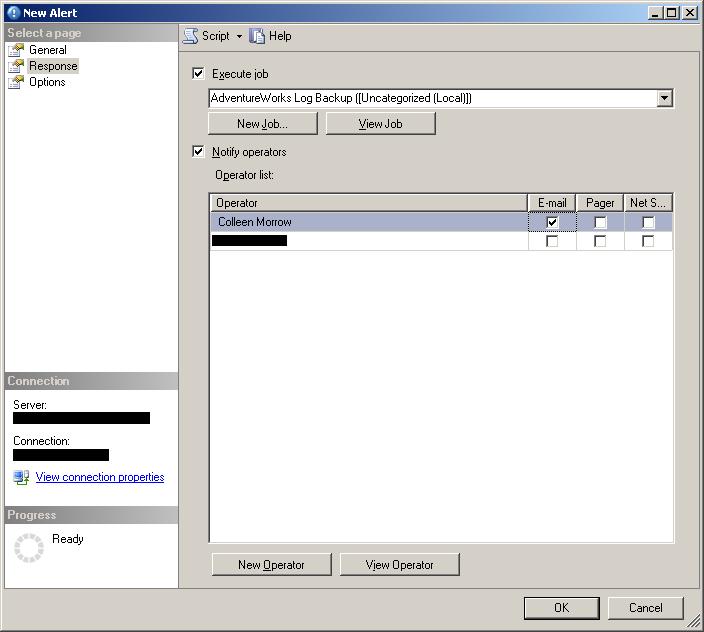Image resolution: width=704 pixels, height=632 pixels.
Task: Click the Options page icon
Action: point(16,82)
